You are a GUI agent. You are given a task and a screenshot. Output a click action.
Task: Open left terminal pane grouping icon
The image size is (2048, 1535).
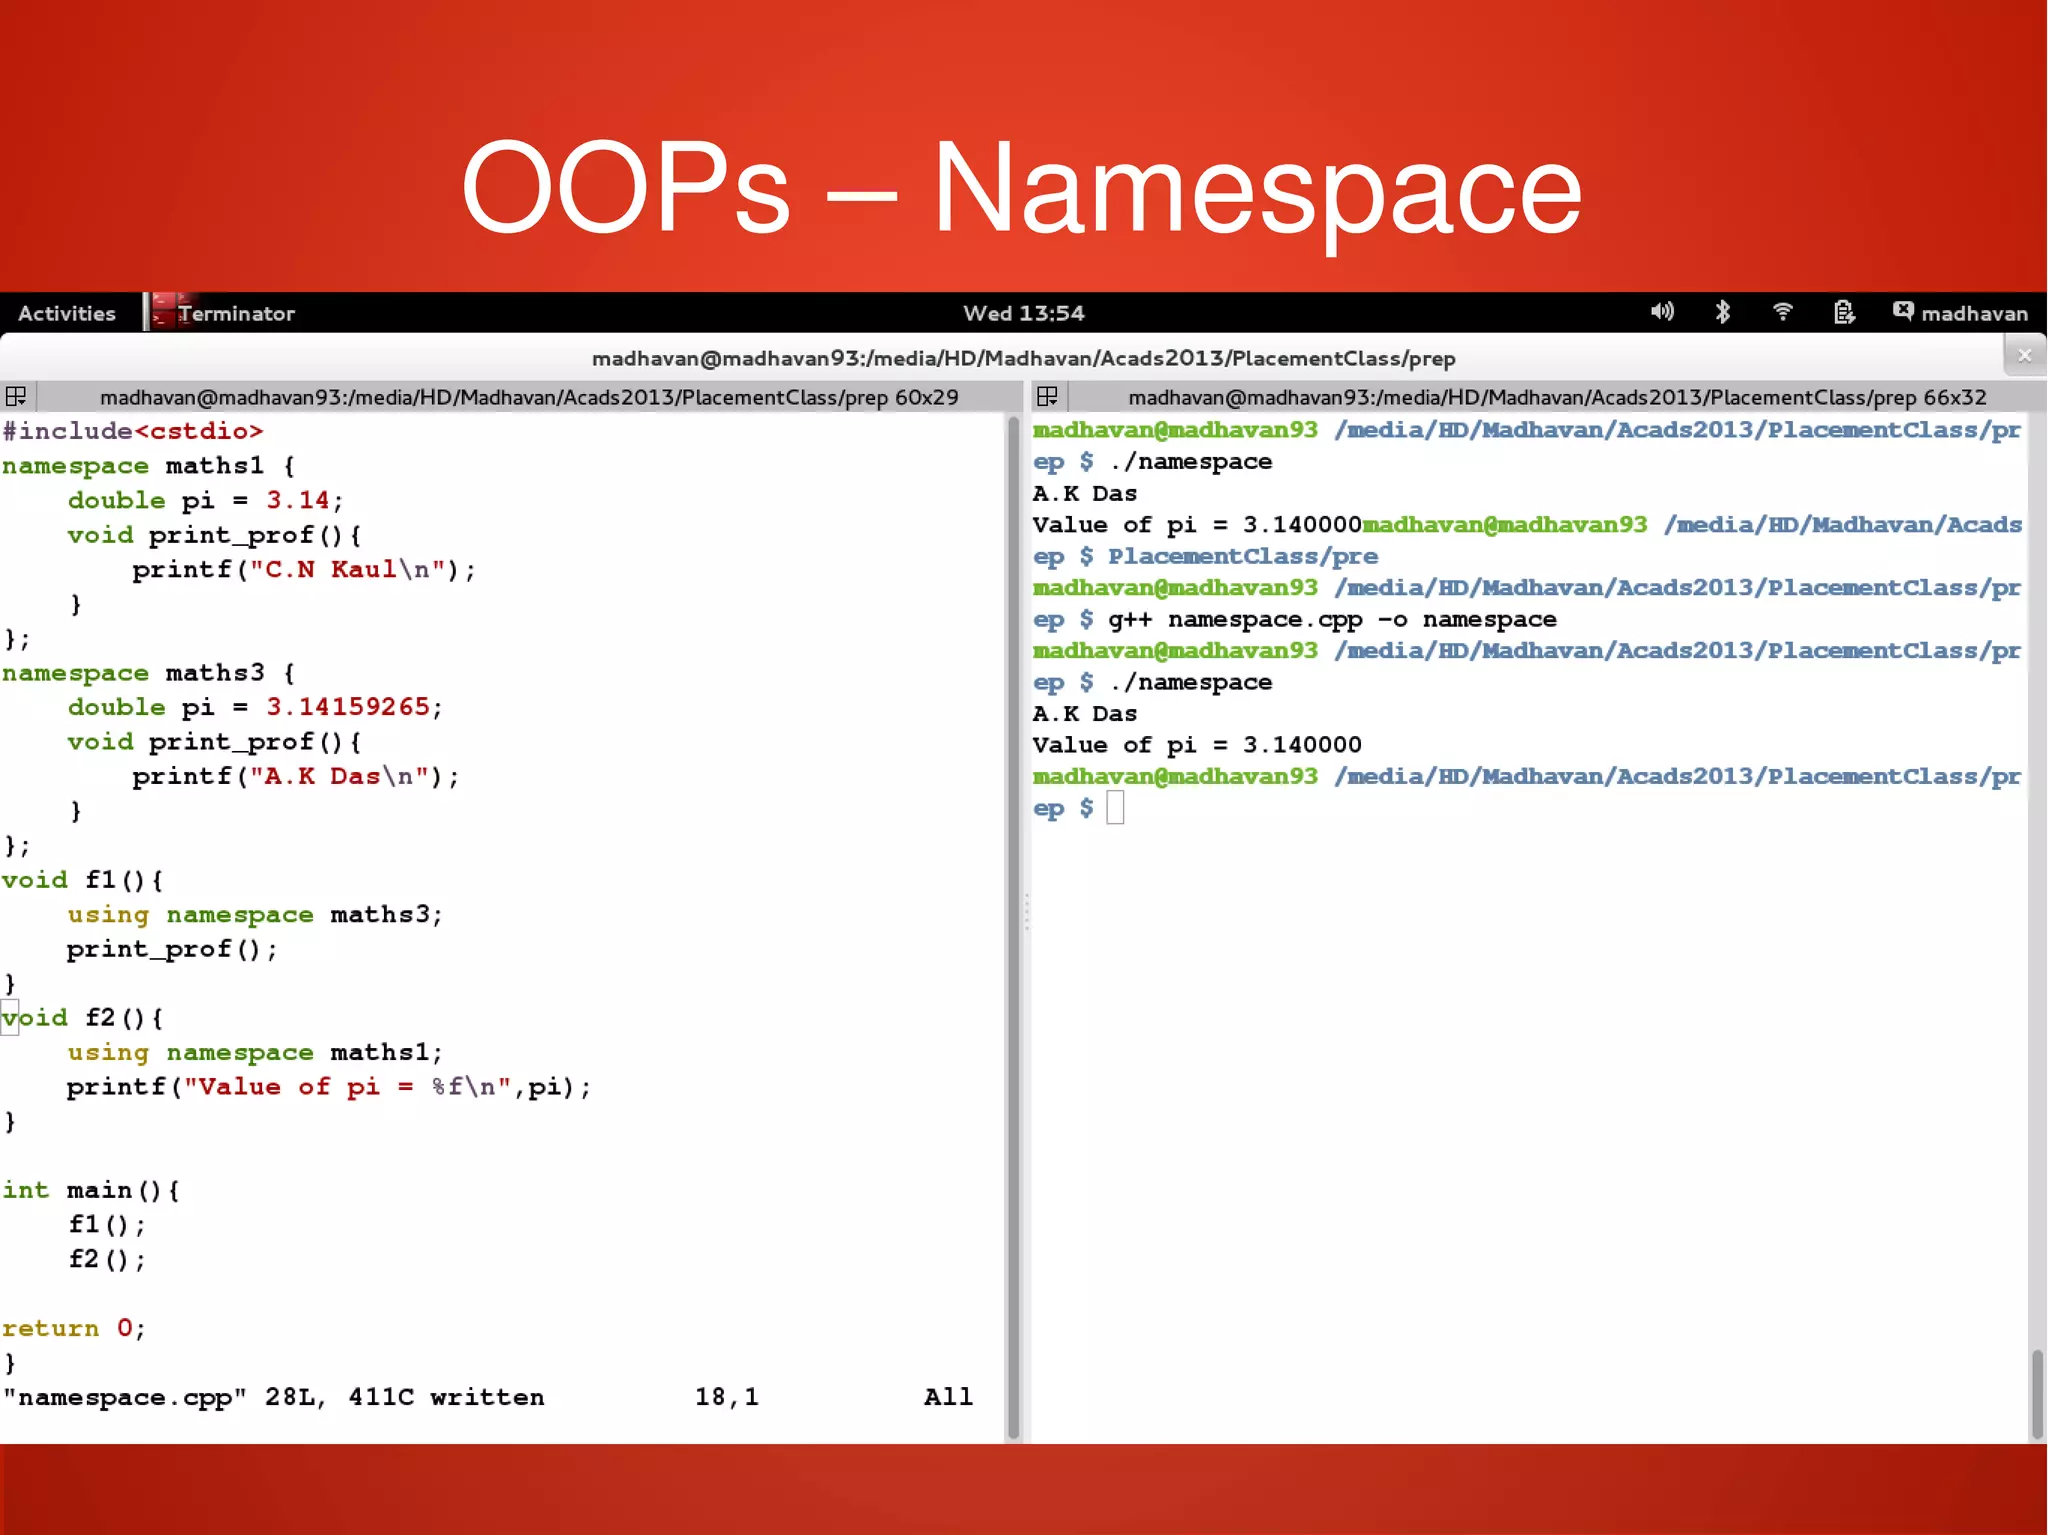point(16,397)
